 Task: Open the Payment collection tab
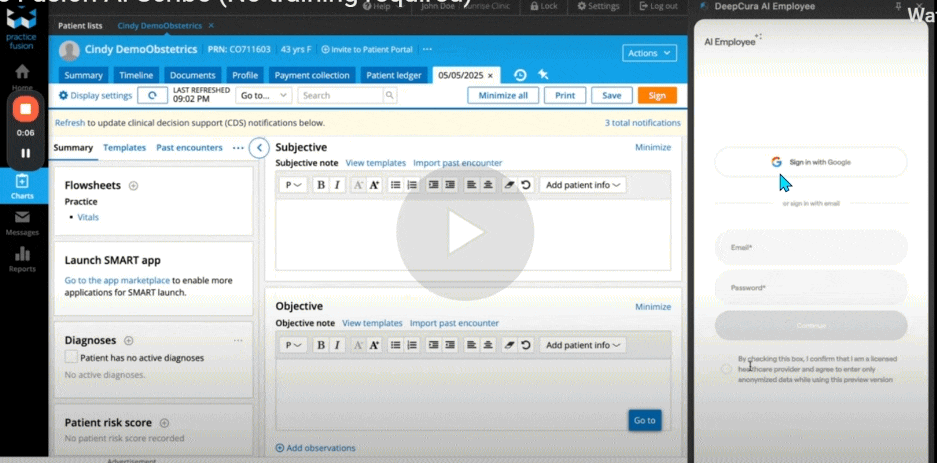(x=311, y=75)
